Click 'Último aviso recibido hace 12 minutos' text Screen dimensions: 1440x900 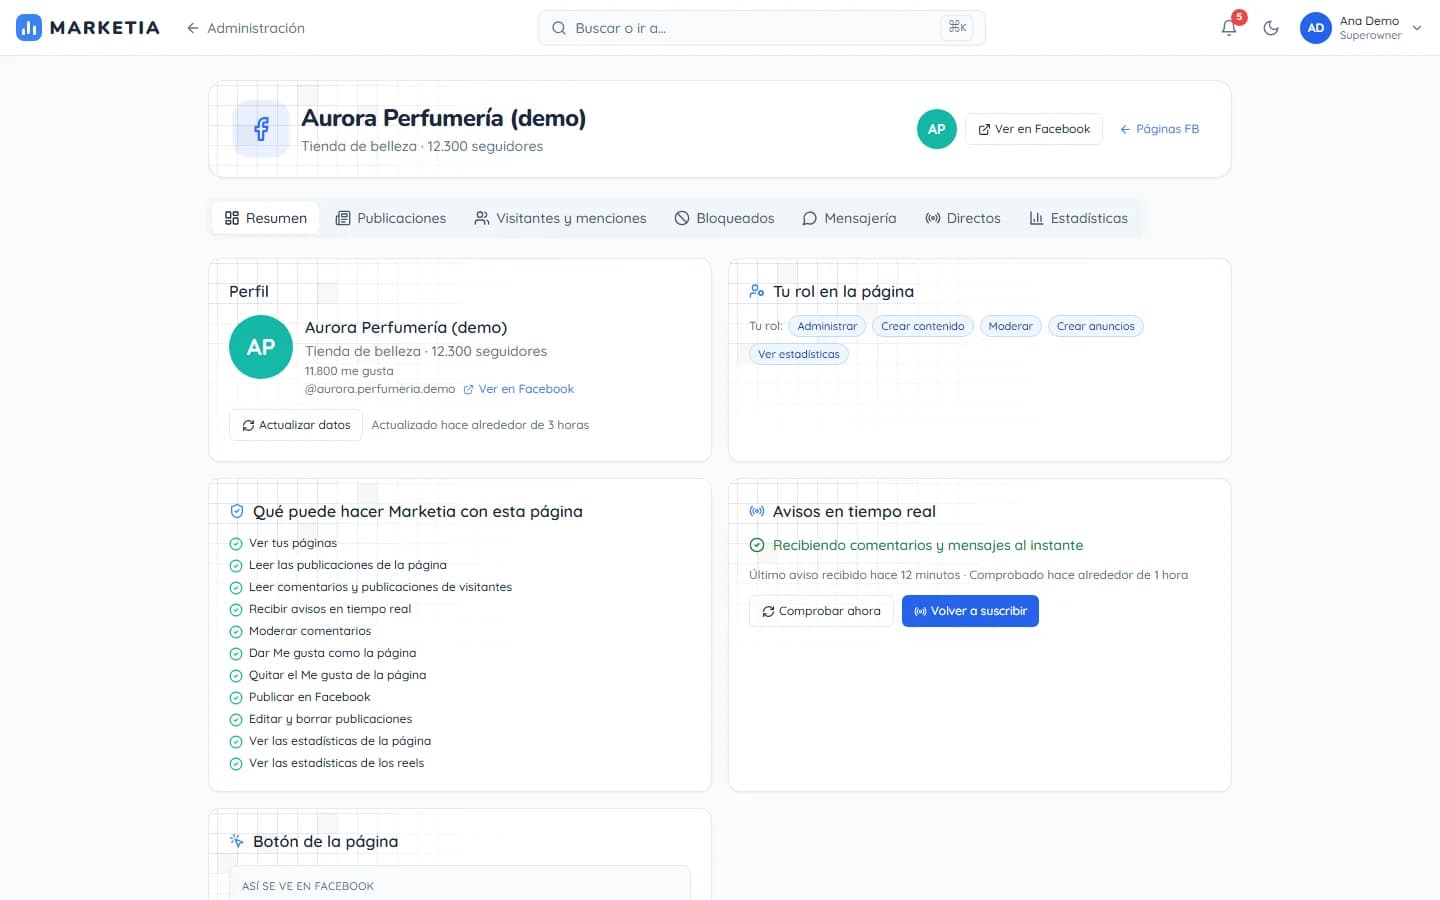(854, 575)
